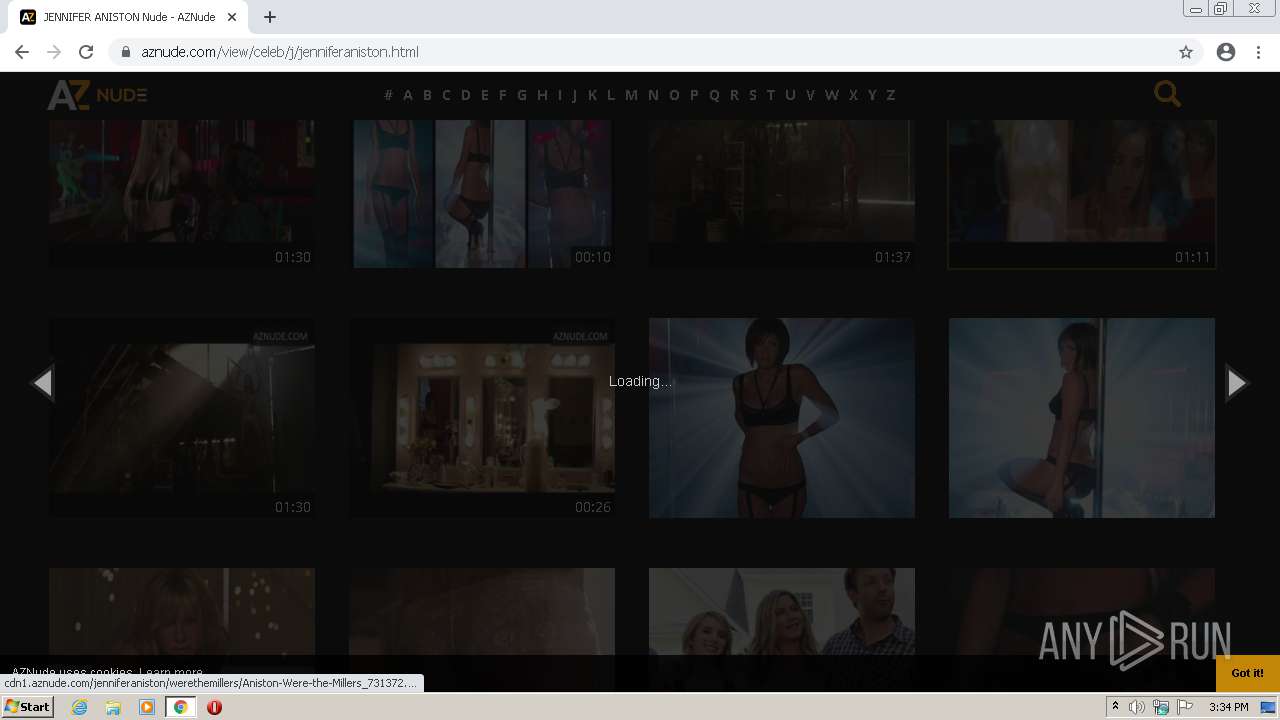Viewport: 1280px width, 720px height.
Task: Reload the current page
Action: [86, 52]
